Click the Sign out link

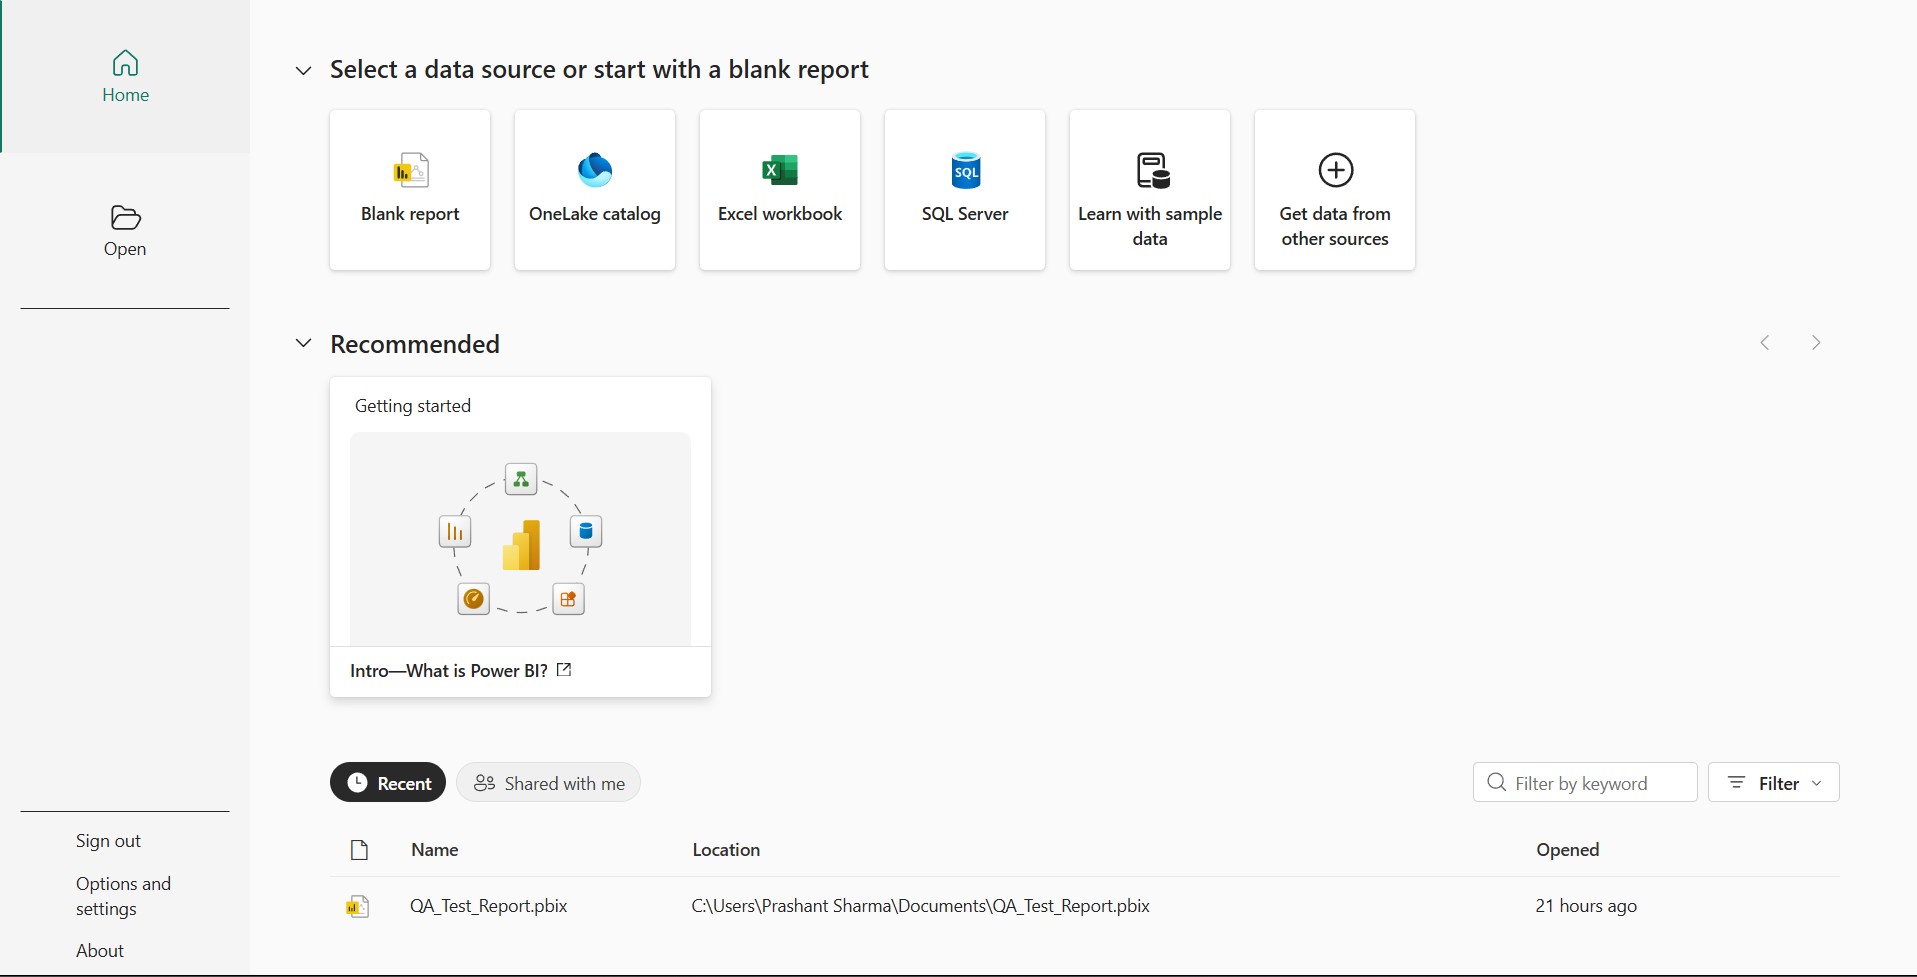coord(108,841)
